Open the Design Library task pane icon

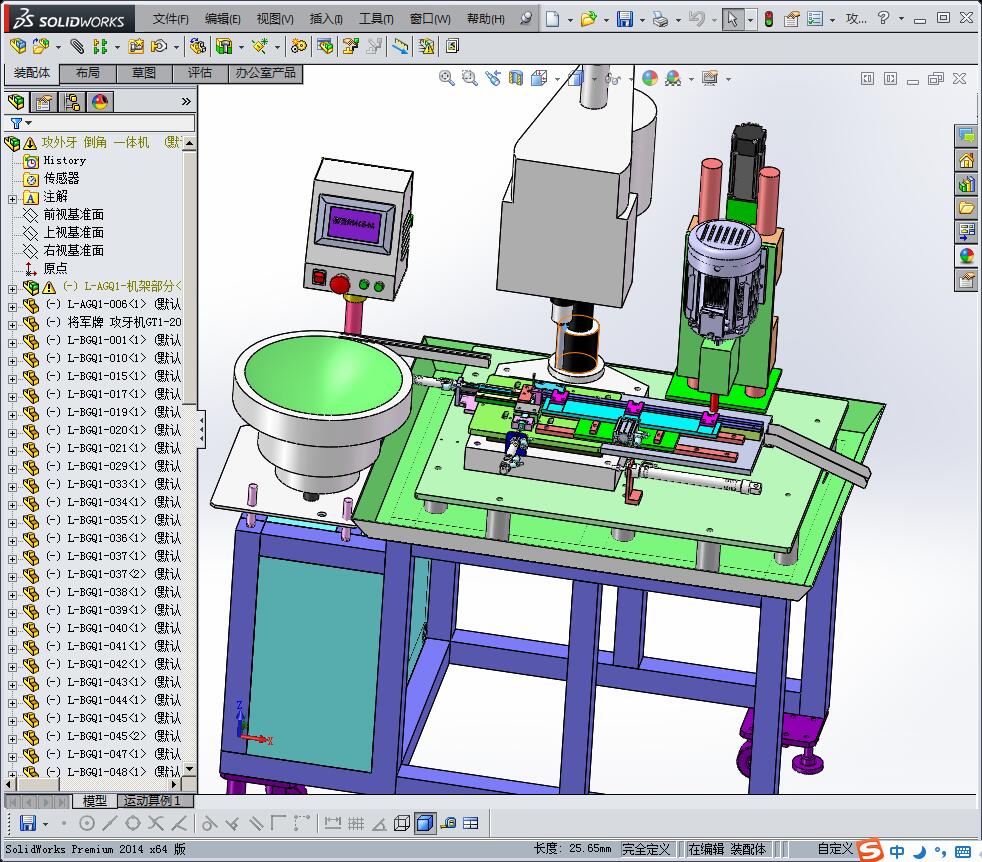click(x=966, y=184)
